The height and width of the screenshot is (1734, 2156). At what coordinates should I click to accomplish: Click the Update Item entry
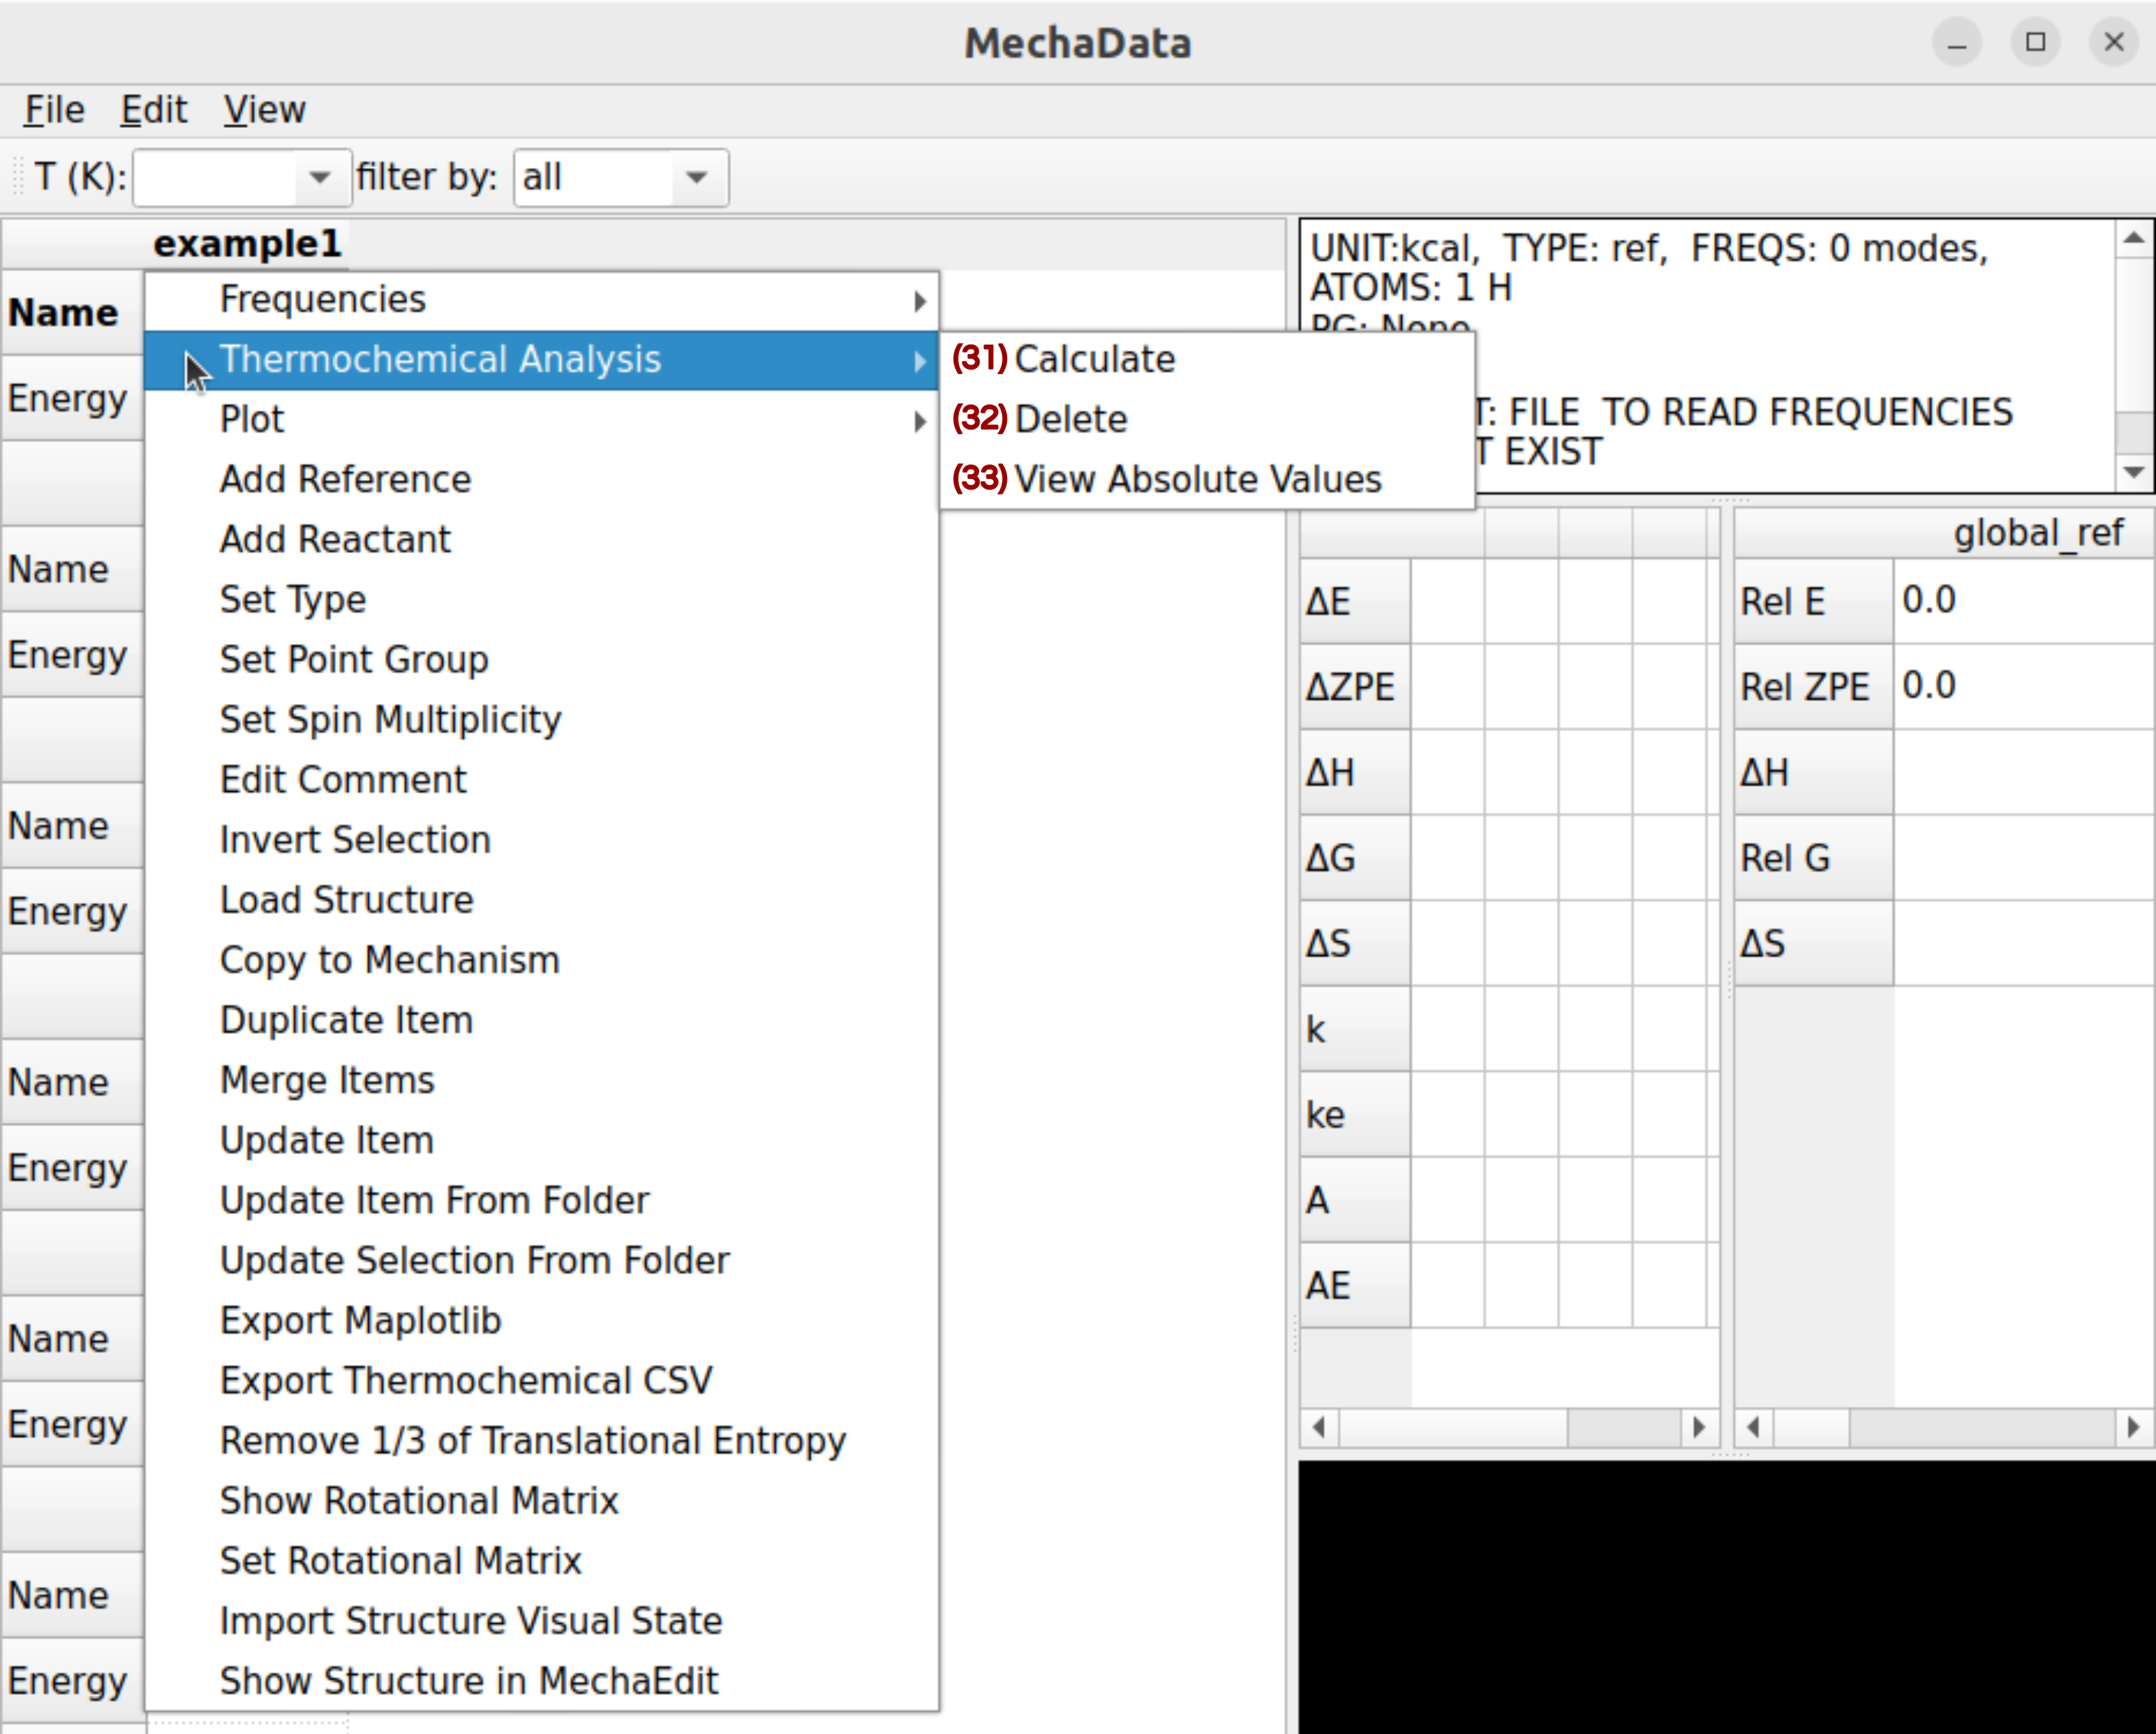pos(542,1140)
